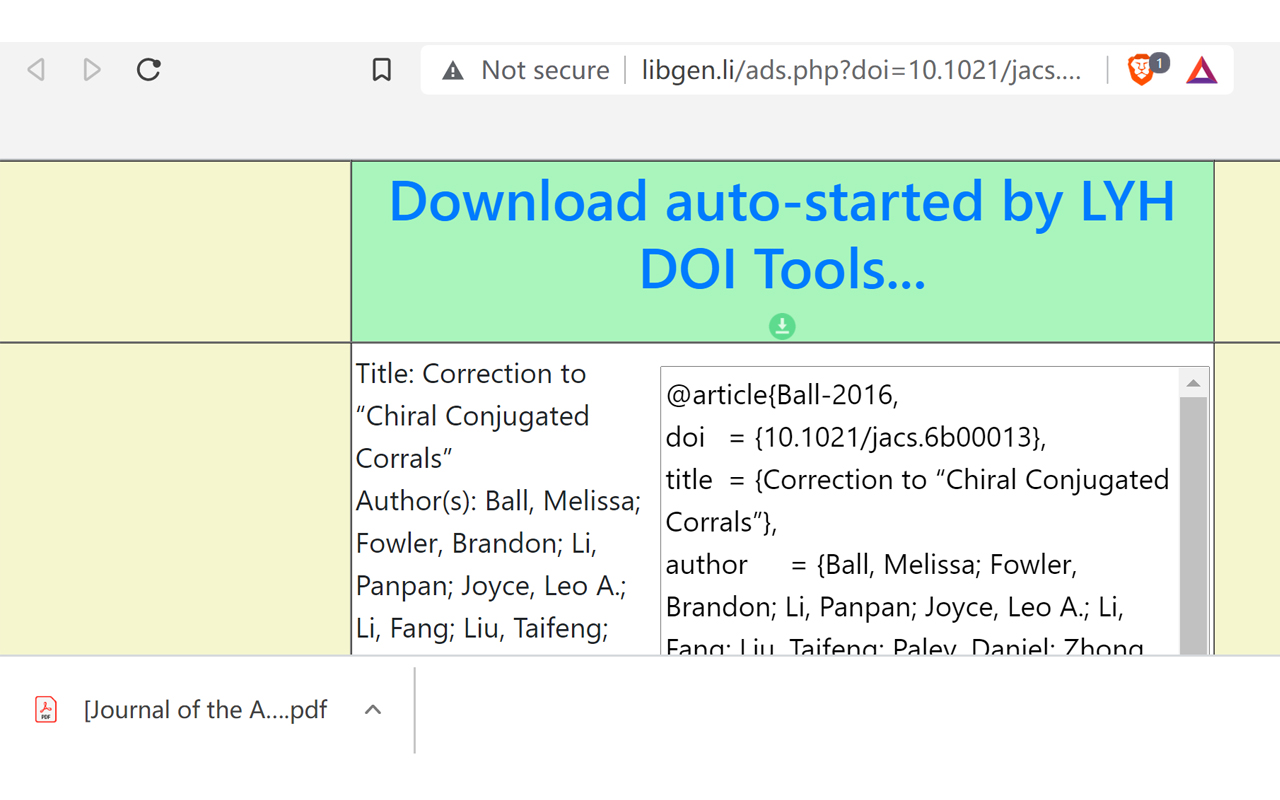Click the 'Title: Correction to' text
This screenshot has height=800, width=1280.
tap(471, 374)
